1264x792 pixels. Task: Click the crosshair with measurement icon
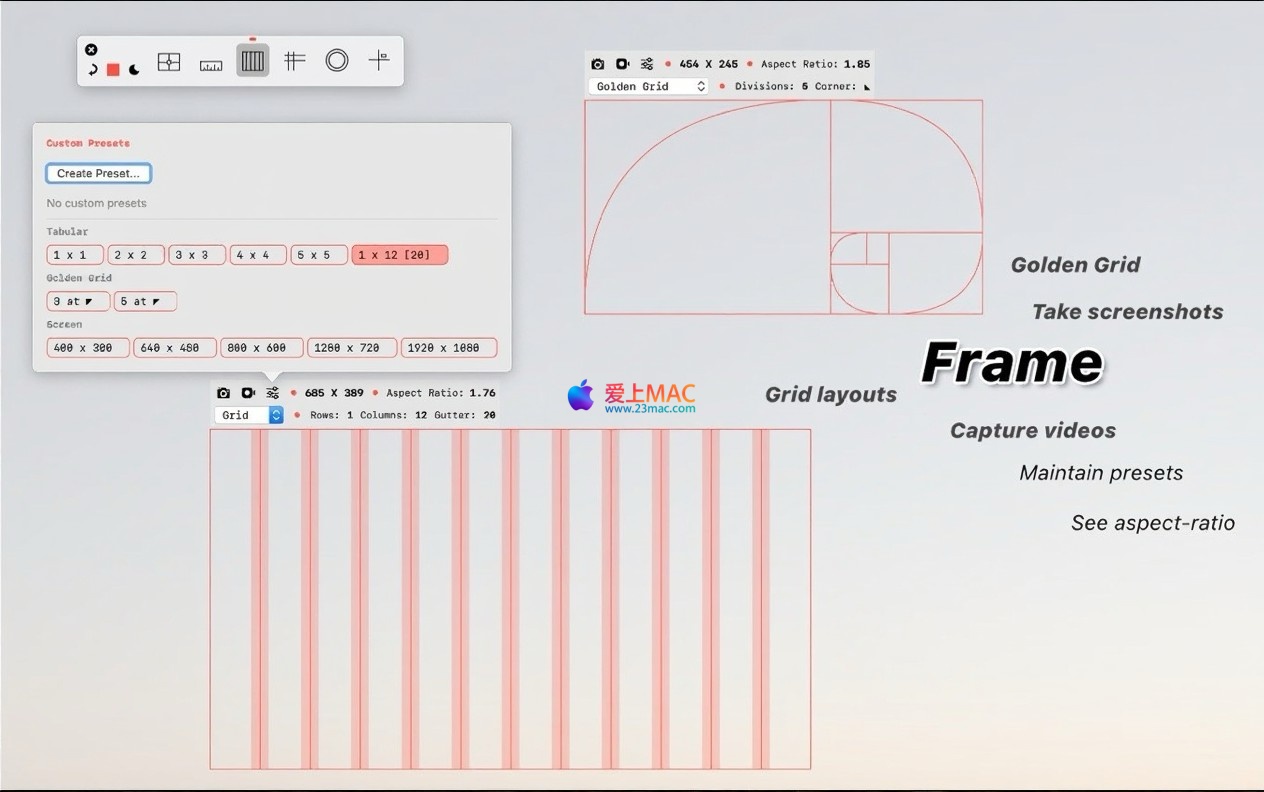click(x=379, y=61)
